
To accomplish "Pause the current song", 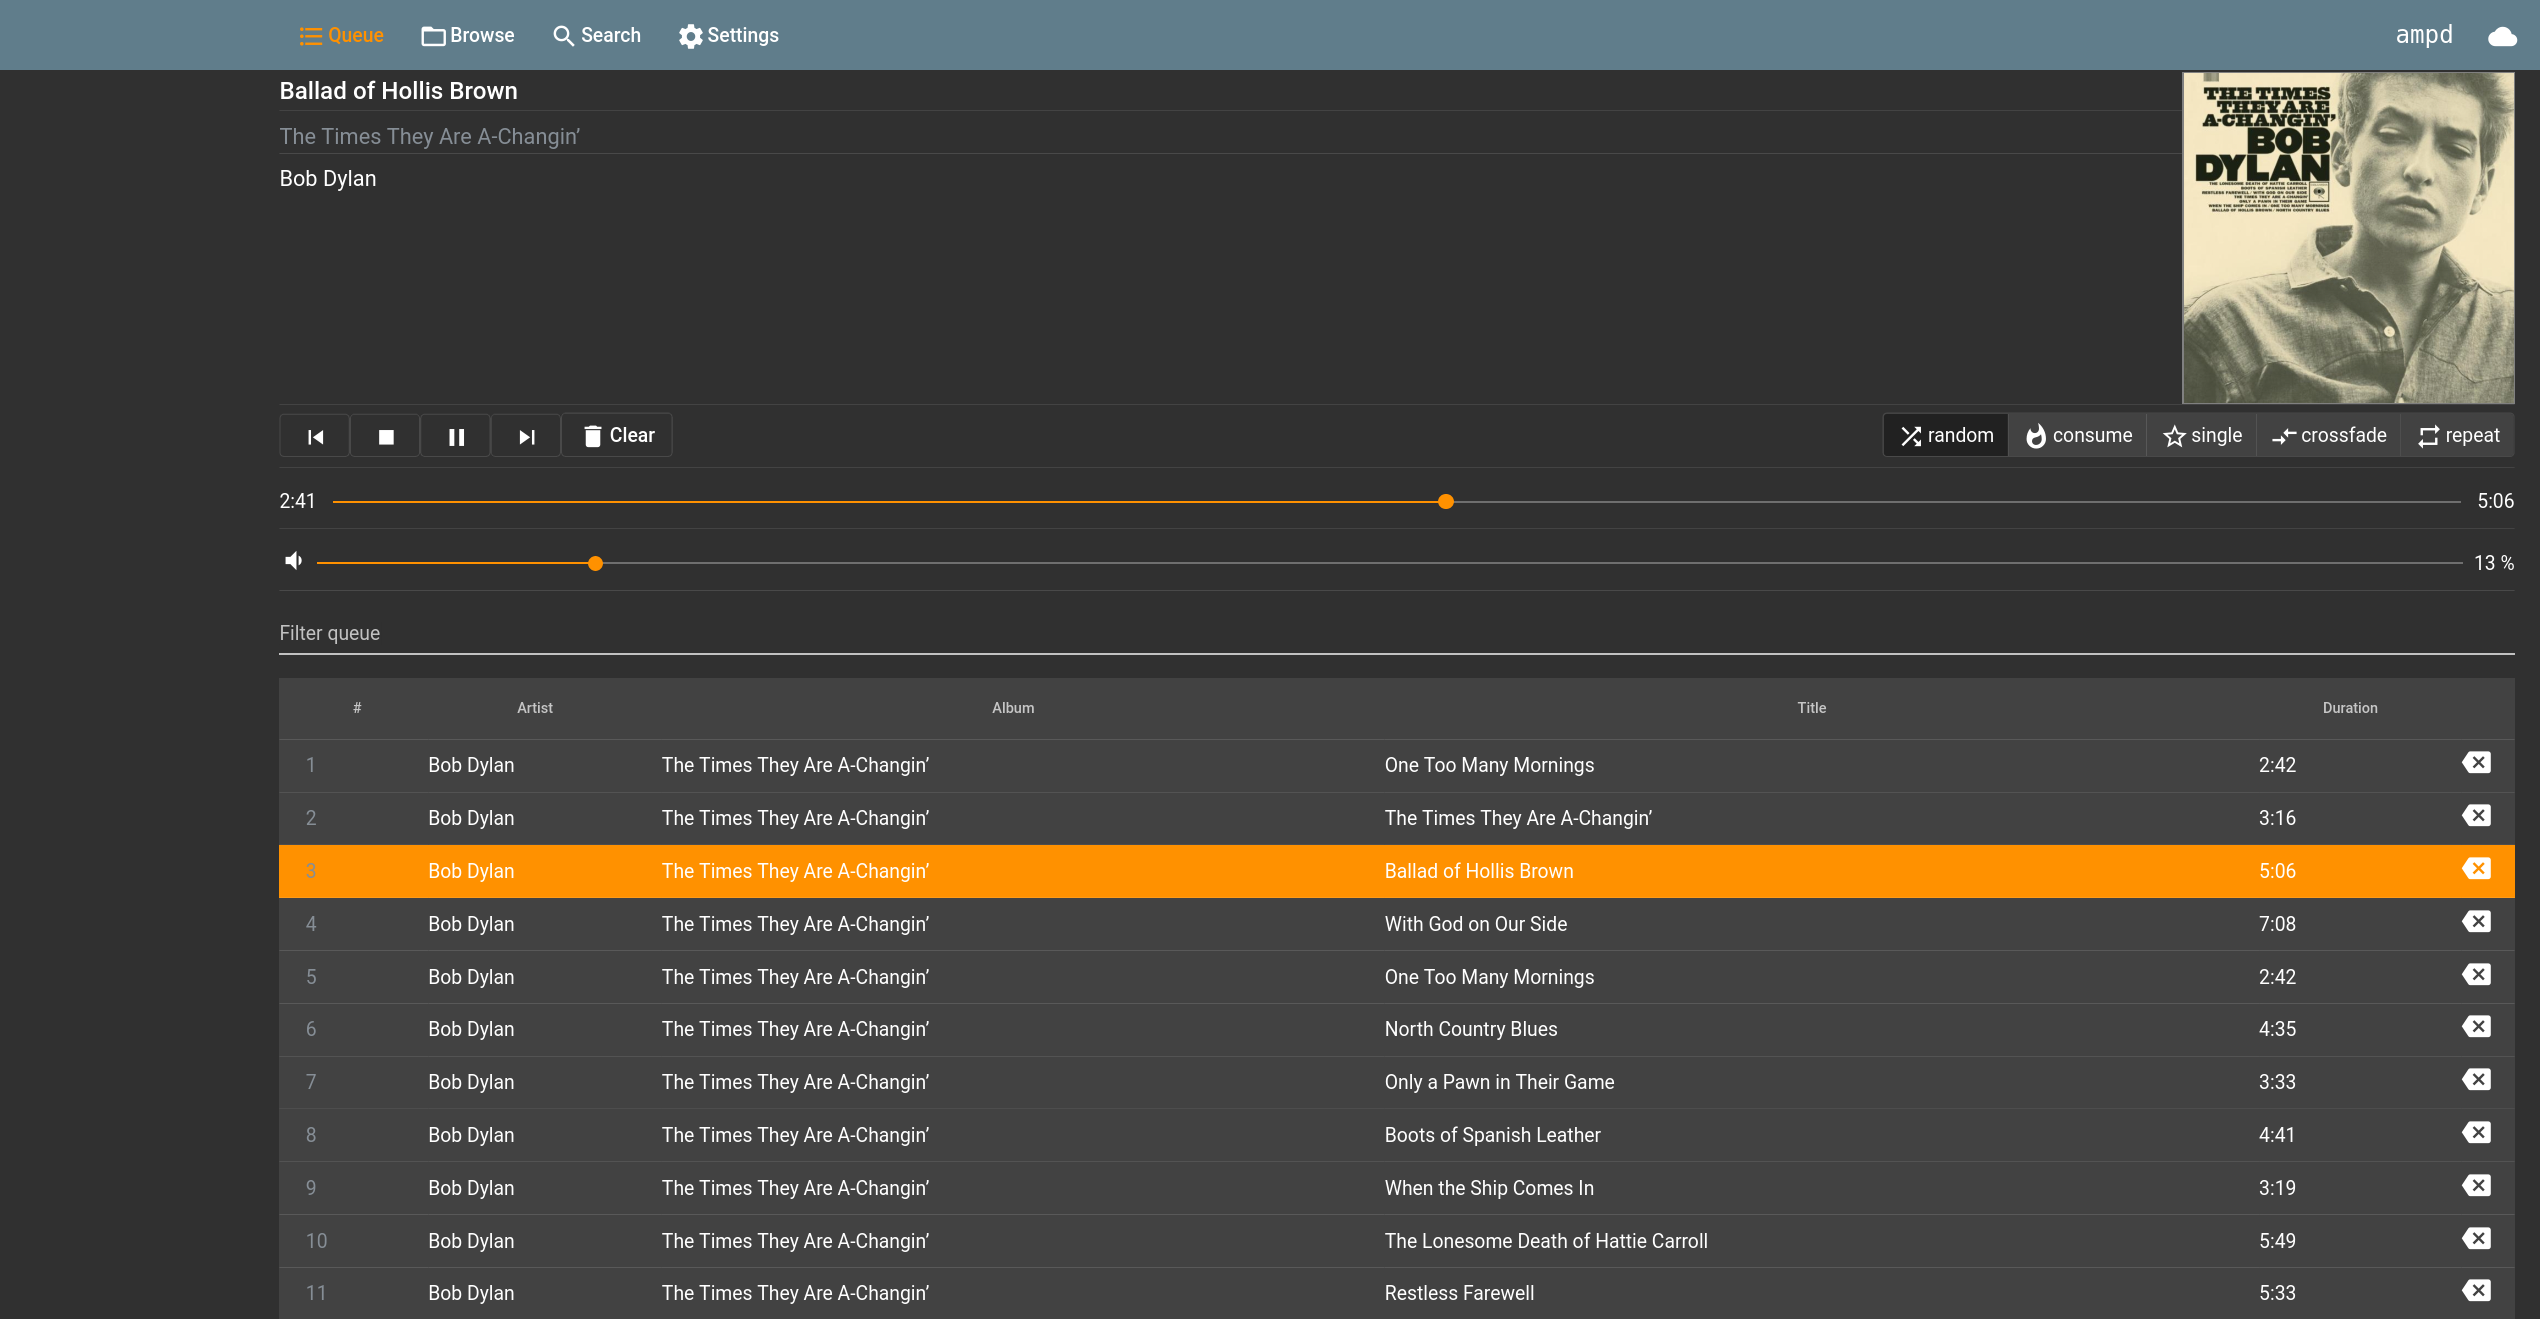I will point(456,436).
